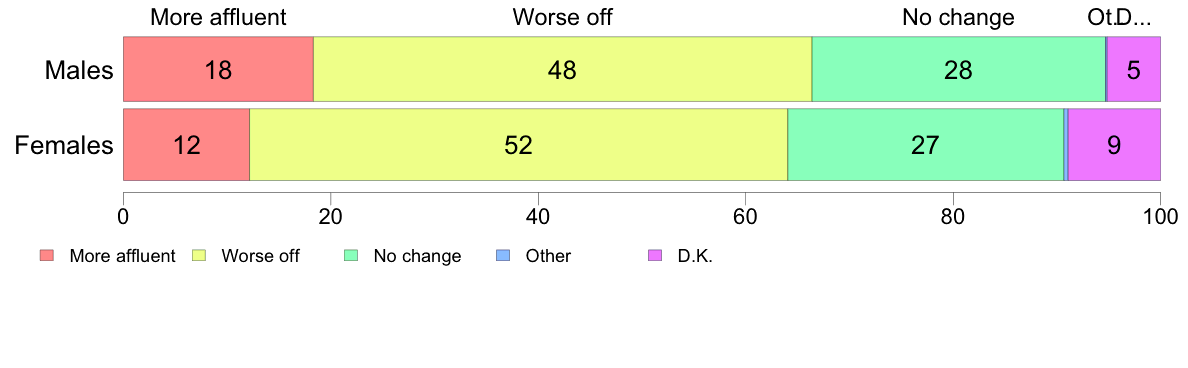Select the Females No change segment showing 27
Image resolution: width=1188 pixels, height=368 pixels.
pos(926,145)
